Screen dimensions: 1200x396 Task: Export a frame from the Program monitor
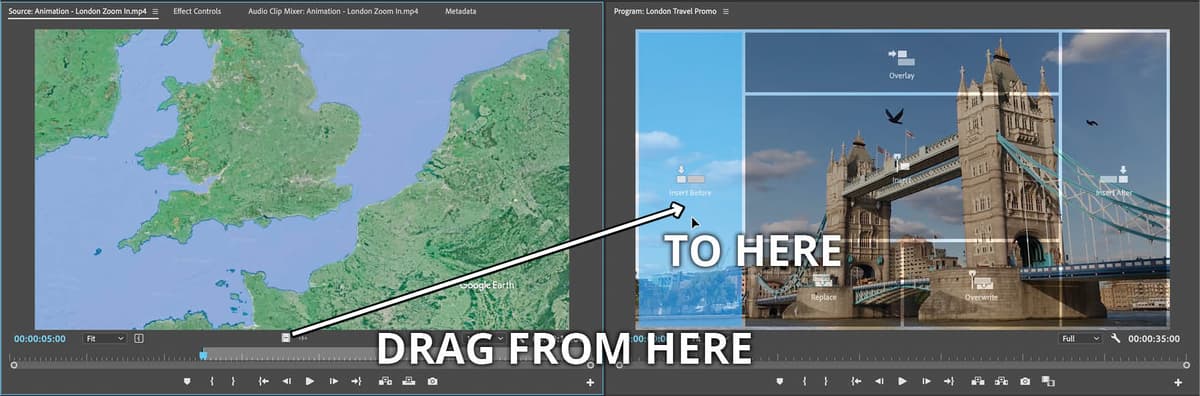pyautogui.click(x=1025, y=381)
